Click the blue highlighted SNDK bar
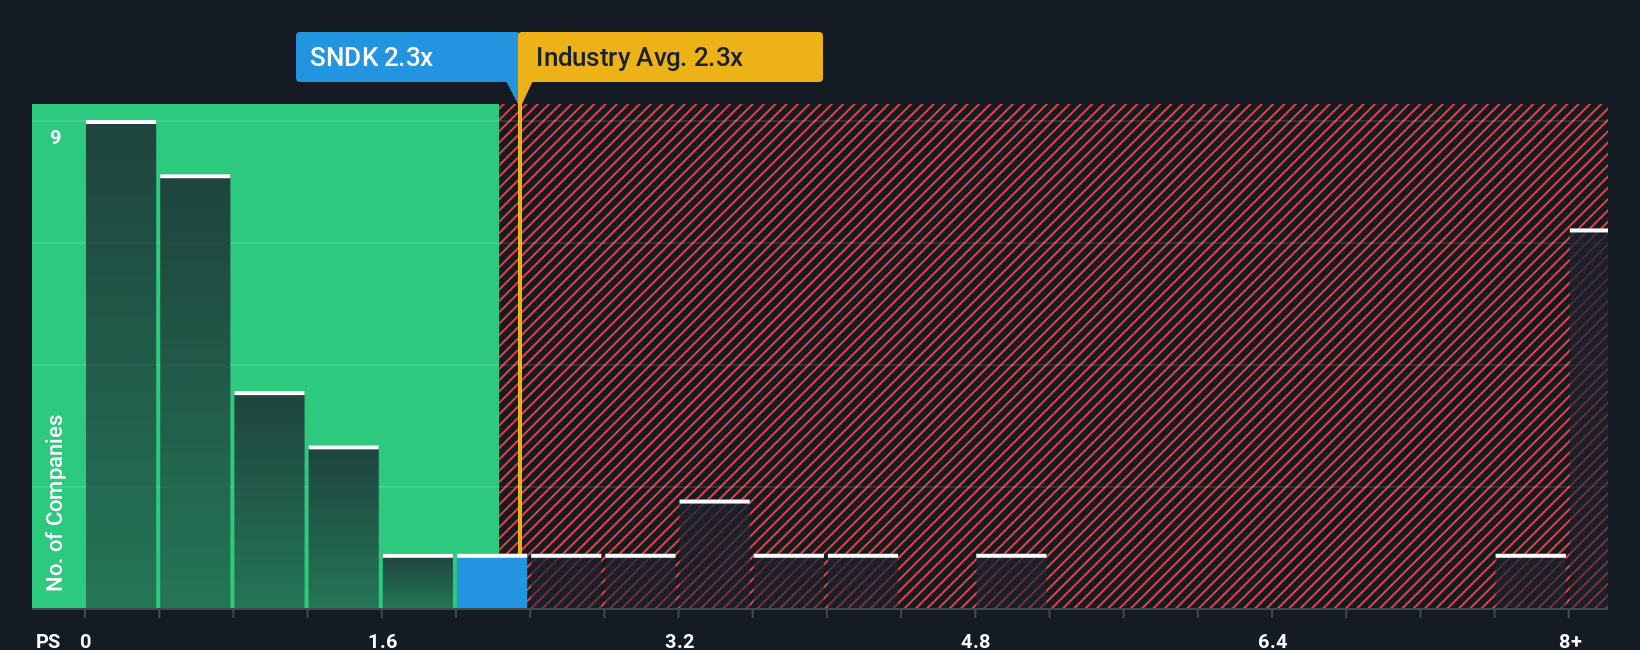Image resolution: width=1640 pixels, height=650 pixels. (492, 581)
